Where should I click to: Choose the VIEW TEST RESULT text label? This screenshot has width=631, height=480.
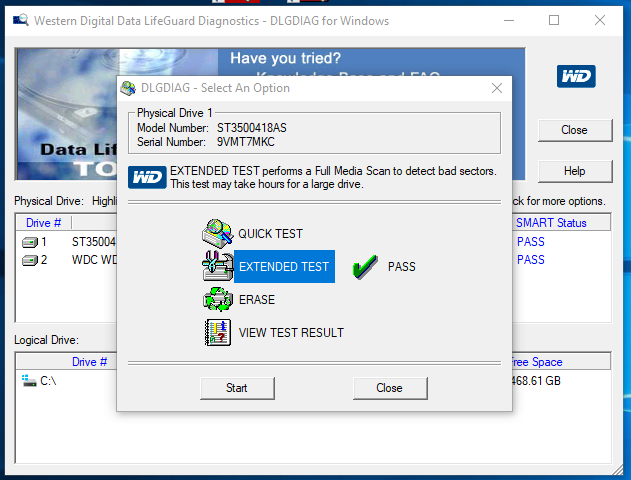pos(291,333)
